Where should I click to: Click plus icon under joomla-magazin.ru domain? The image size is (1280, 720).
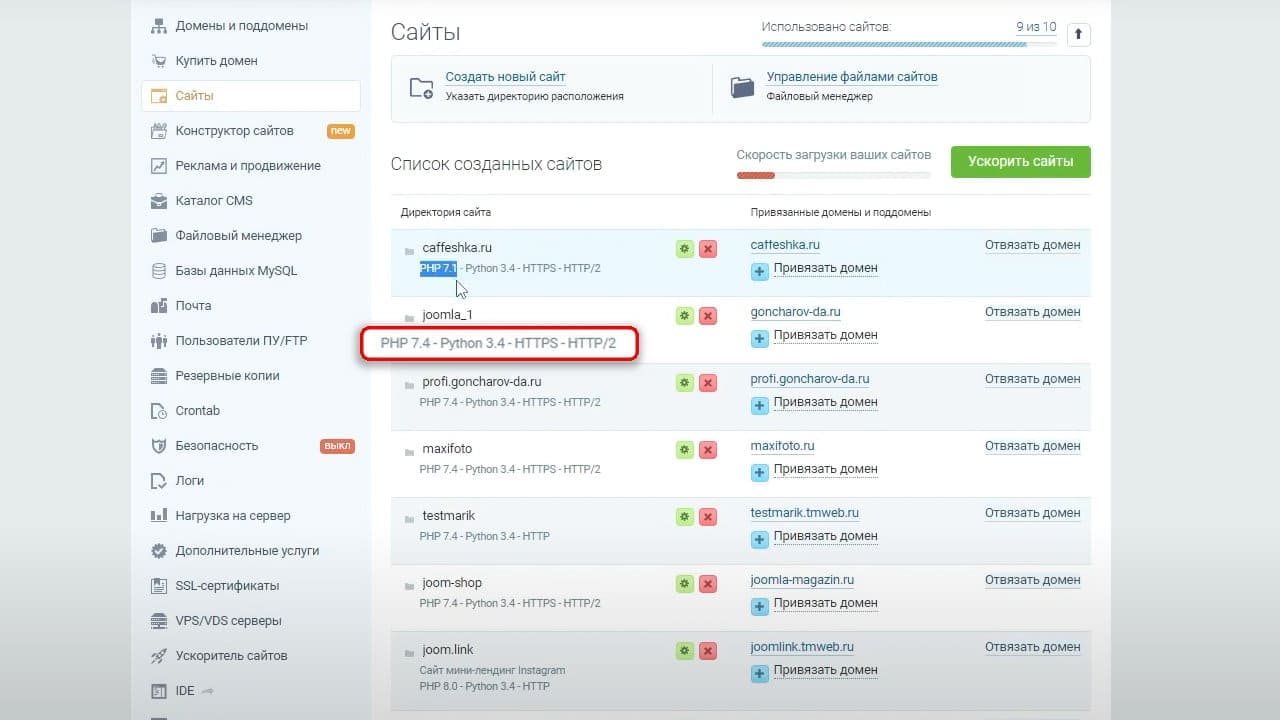759,606
